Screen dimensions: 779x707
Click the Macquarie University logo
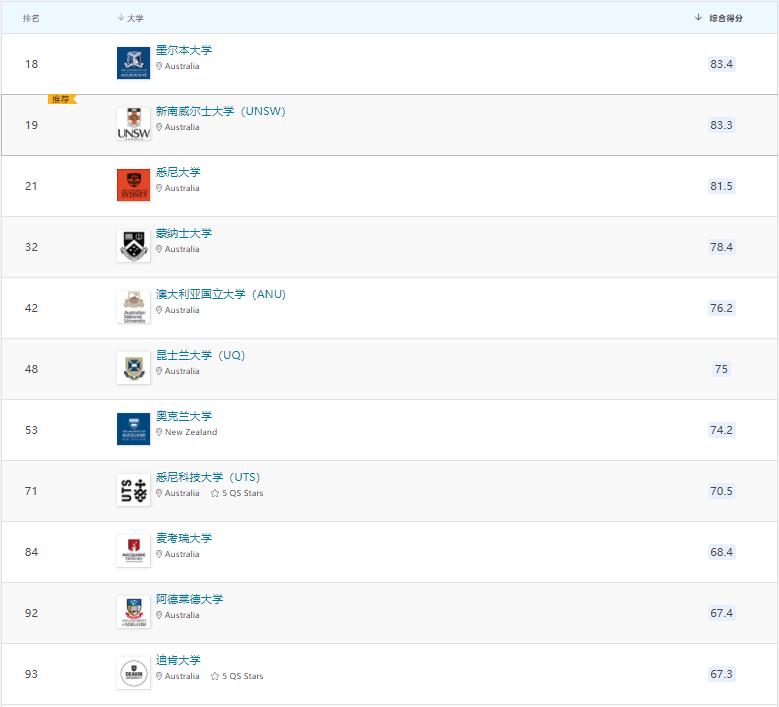133,551
